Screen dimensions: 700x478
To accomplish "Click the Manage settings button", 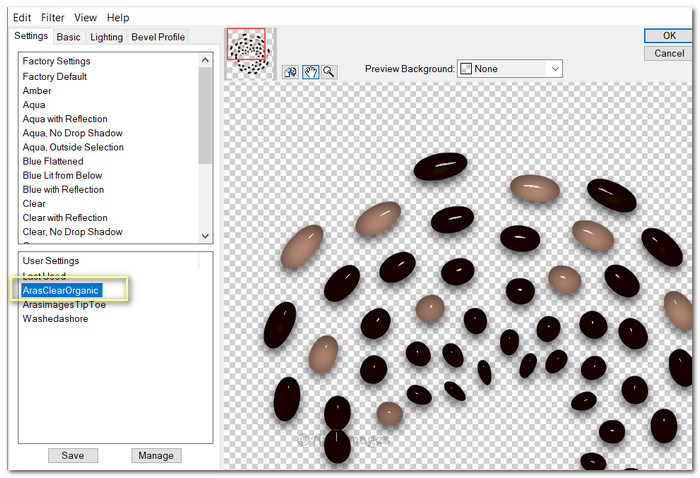I will click(156, 455).
